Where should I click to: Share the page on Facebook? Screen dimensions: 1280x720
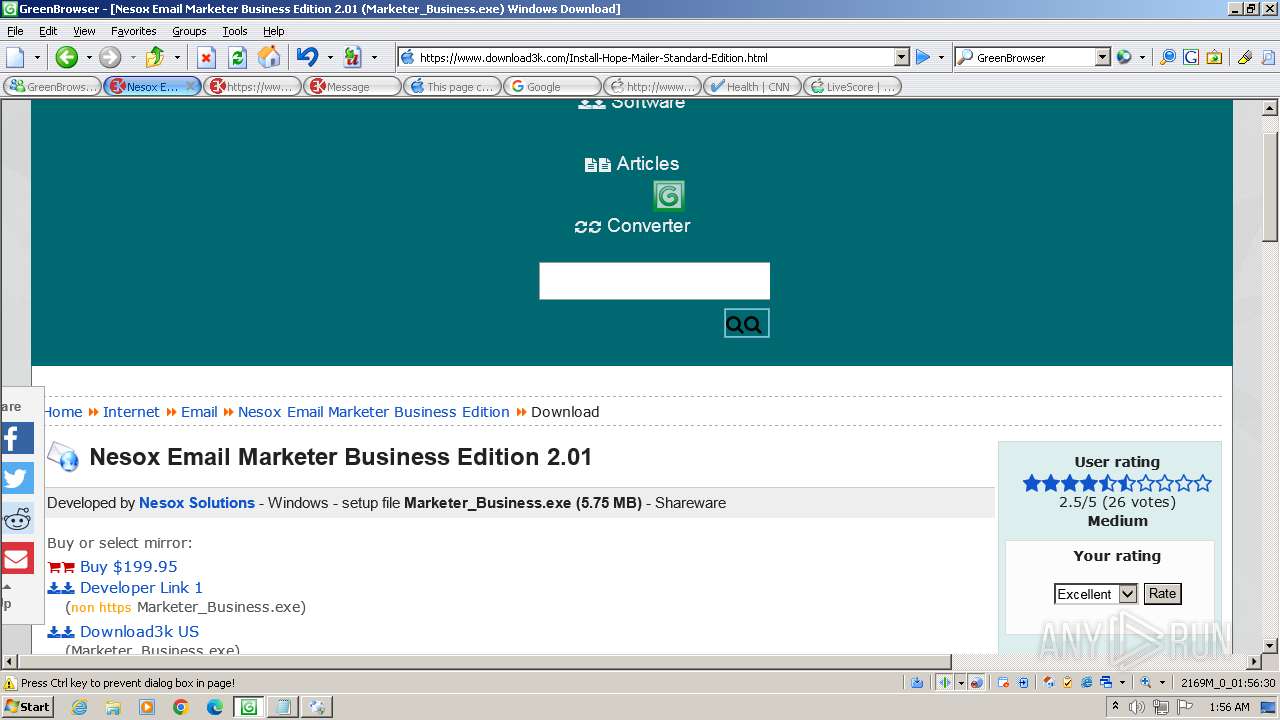[x=17, y=438]
